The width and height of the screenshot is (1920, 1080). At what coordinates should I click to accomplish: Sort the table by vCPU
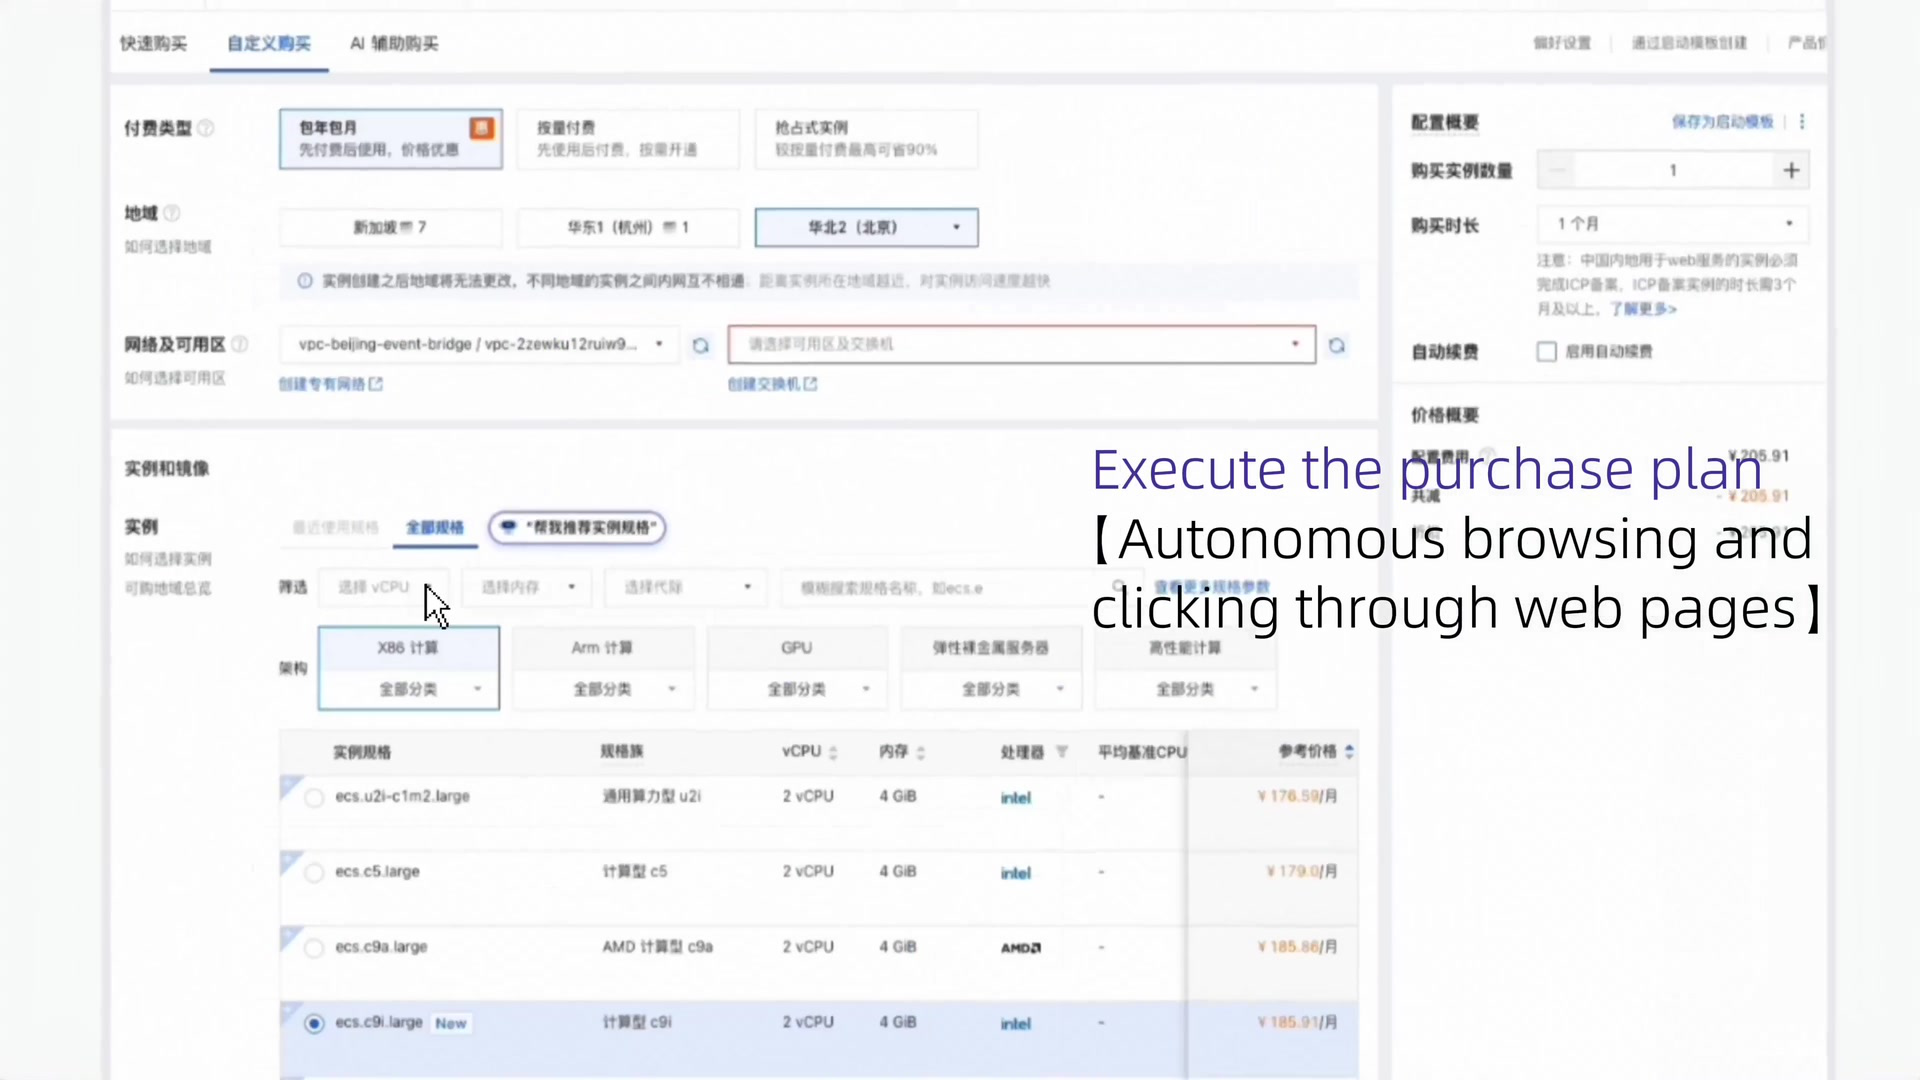pos(833,752)
